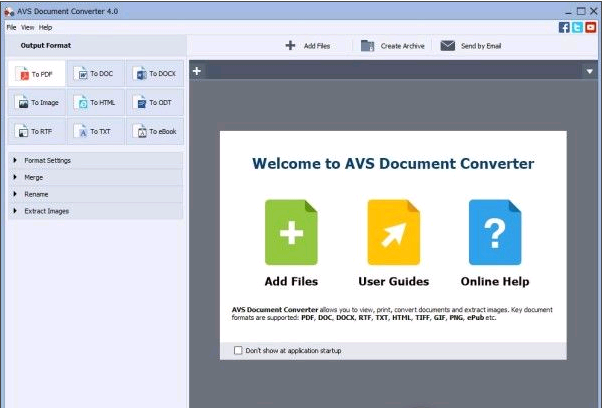Expand the Extract Images section
Viewport: 603px width, 408px height.
(x=95, y=211)
